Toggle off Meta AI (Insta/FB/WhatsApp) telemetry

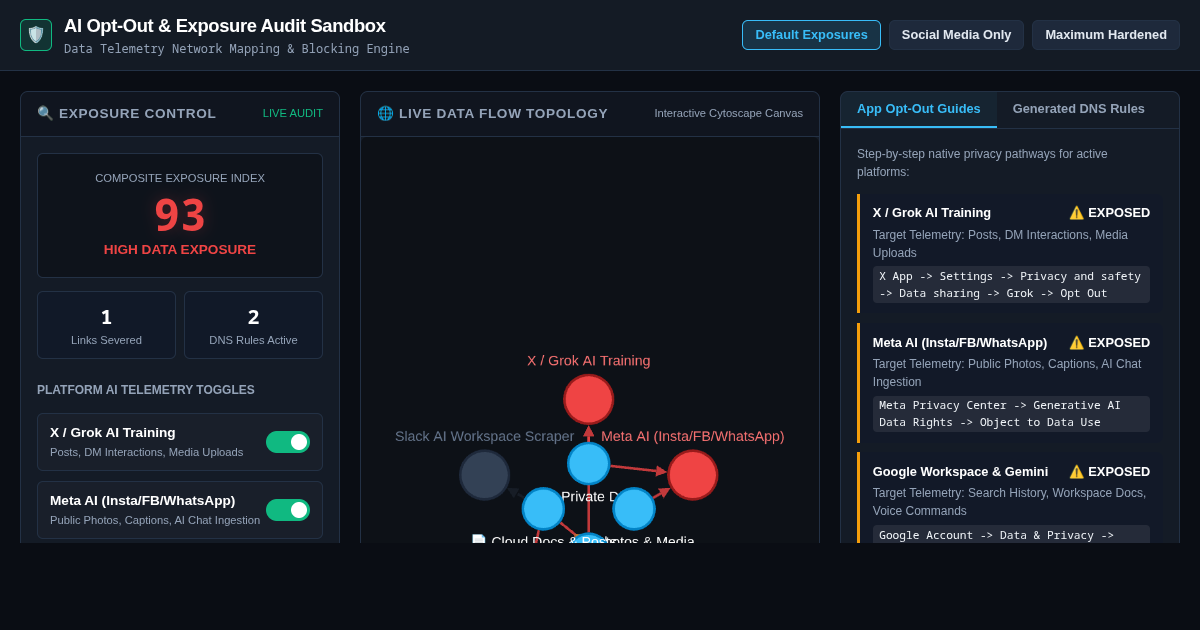pyautogui.click(x=288, y=510)
